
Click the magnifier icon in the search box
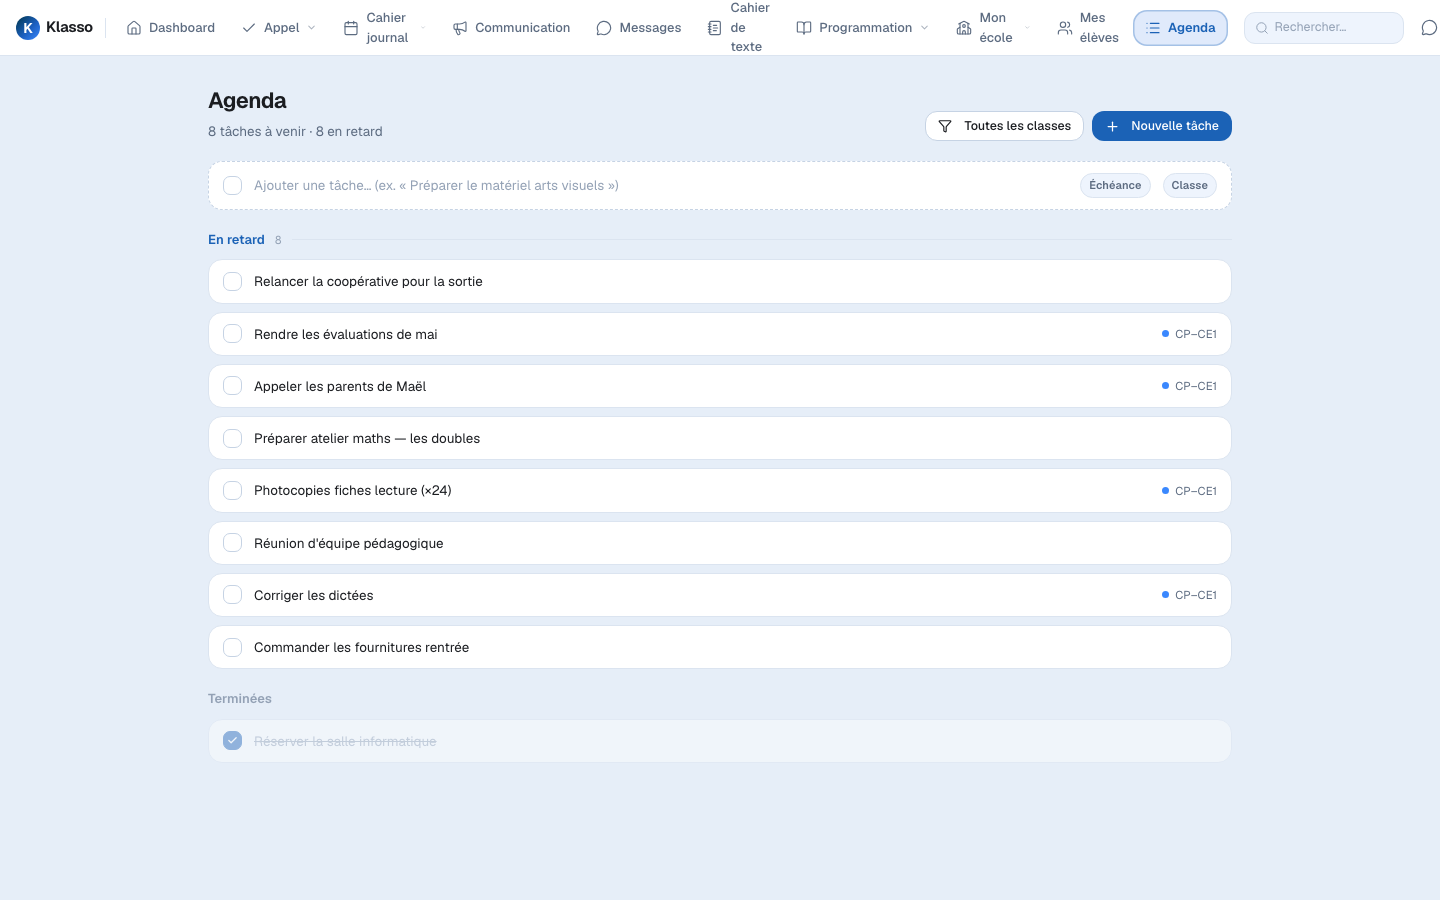coord(1262,28)
